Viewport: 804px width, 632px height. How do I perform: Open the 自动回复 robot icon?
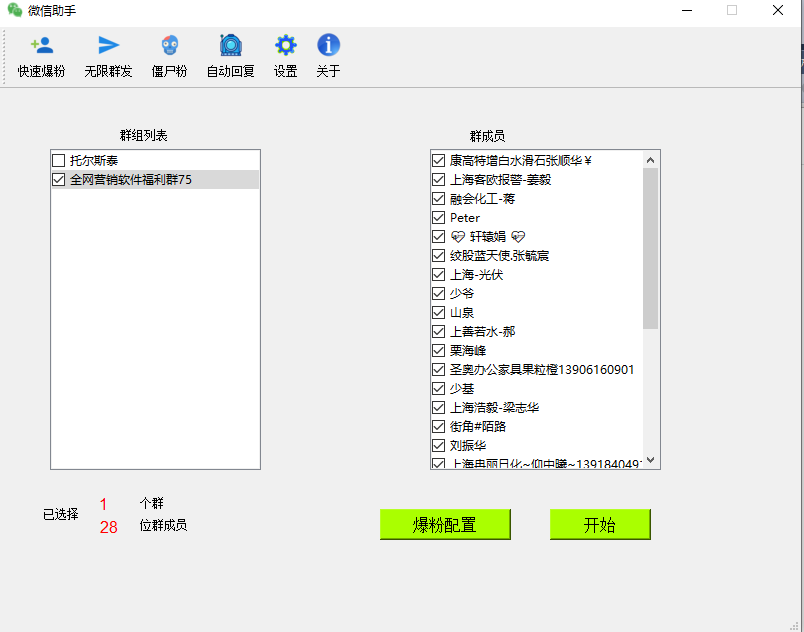(231, 46)
